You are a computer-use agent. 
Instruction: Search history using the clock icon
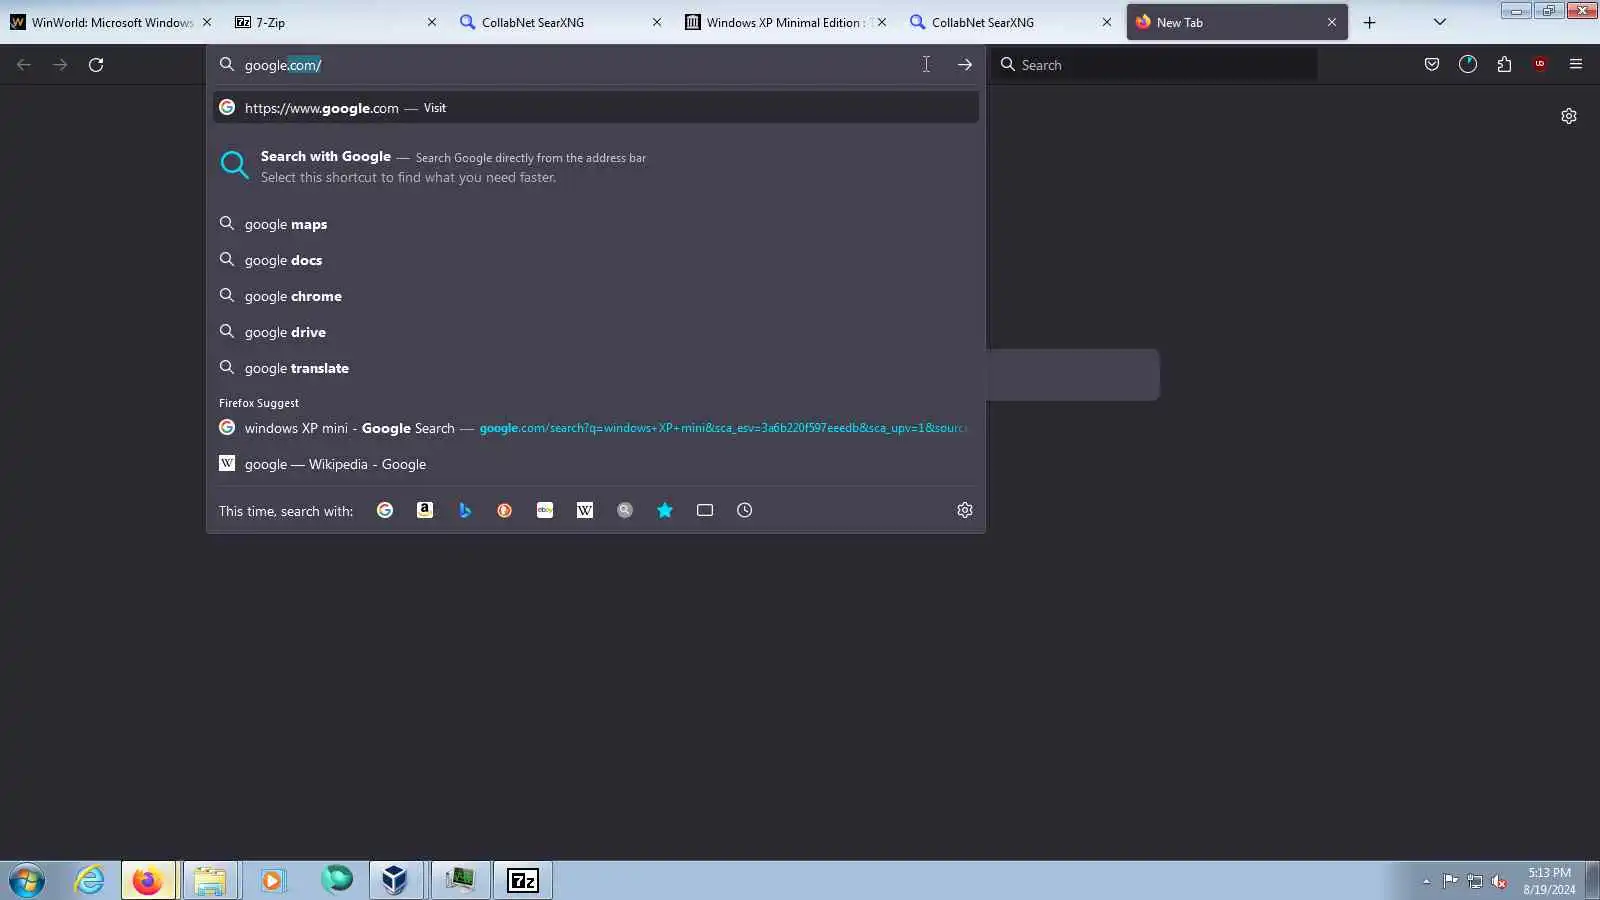tap(745, 510)
